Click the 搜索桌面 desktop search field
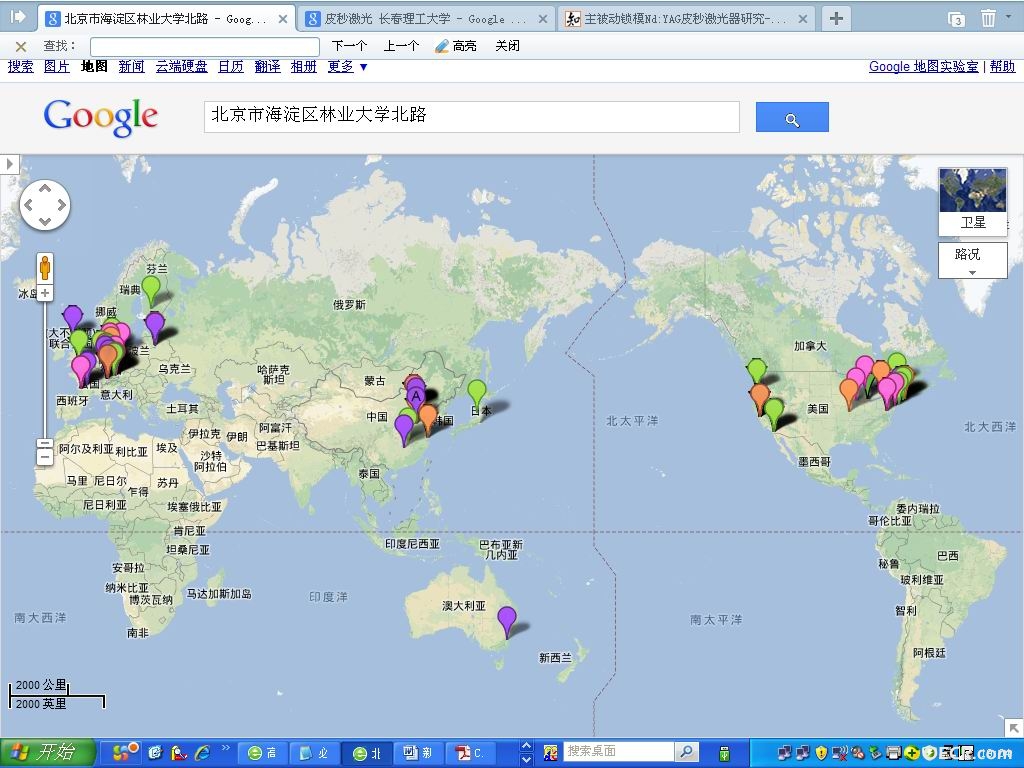1024x768 pixels. click(x=618, y=752)
